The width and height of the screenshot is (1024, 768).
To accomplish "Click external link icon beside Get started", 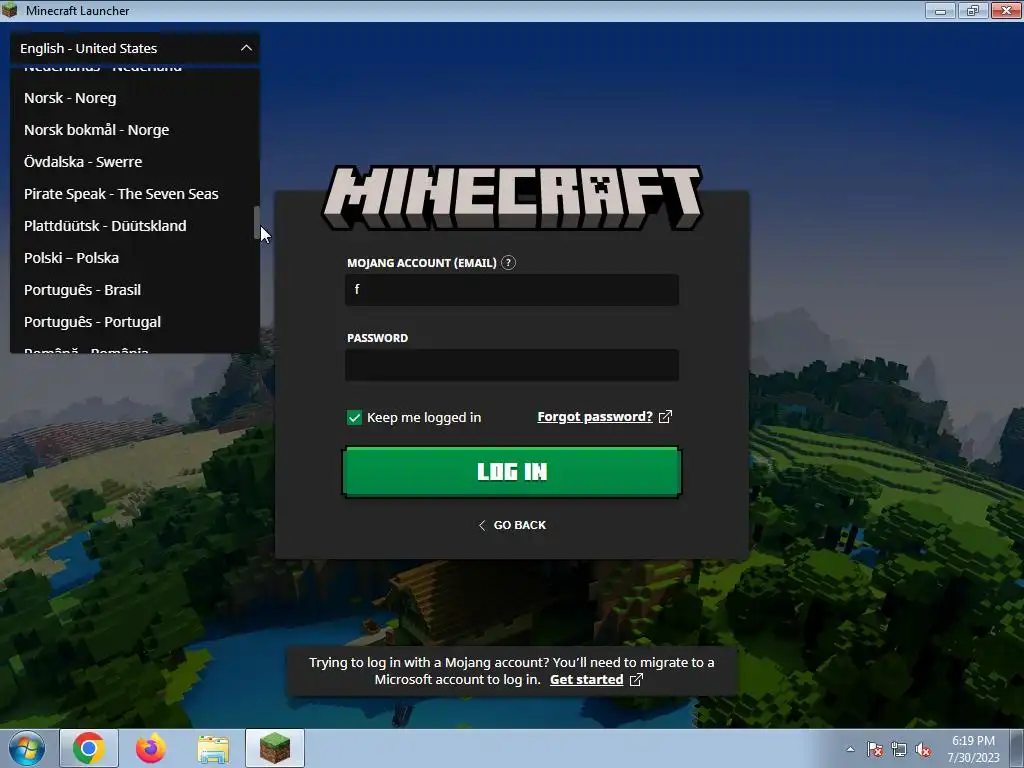I will pyautogui.click(x=636, y=679).
